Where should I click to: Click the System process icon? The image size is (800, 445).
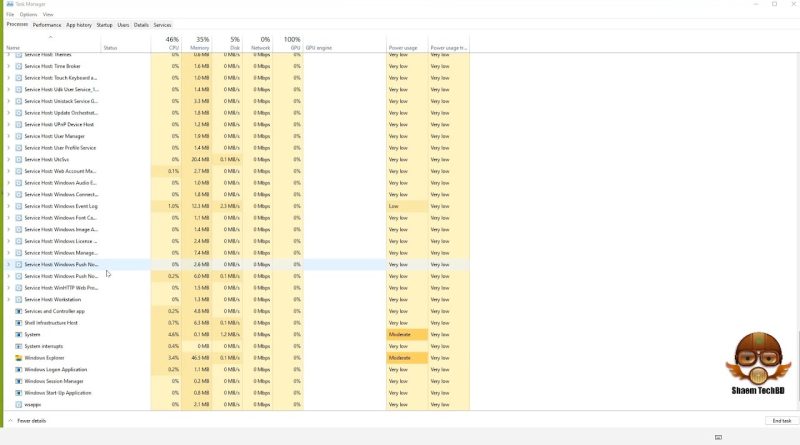click(x=19, y=335)
